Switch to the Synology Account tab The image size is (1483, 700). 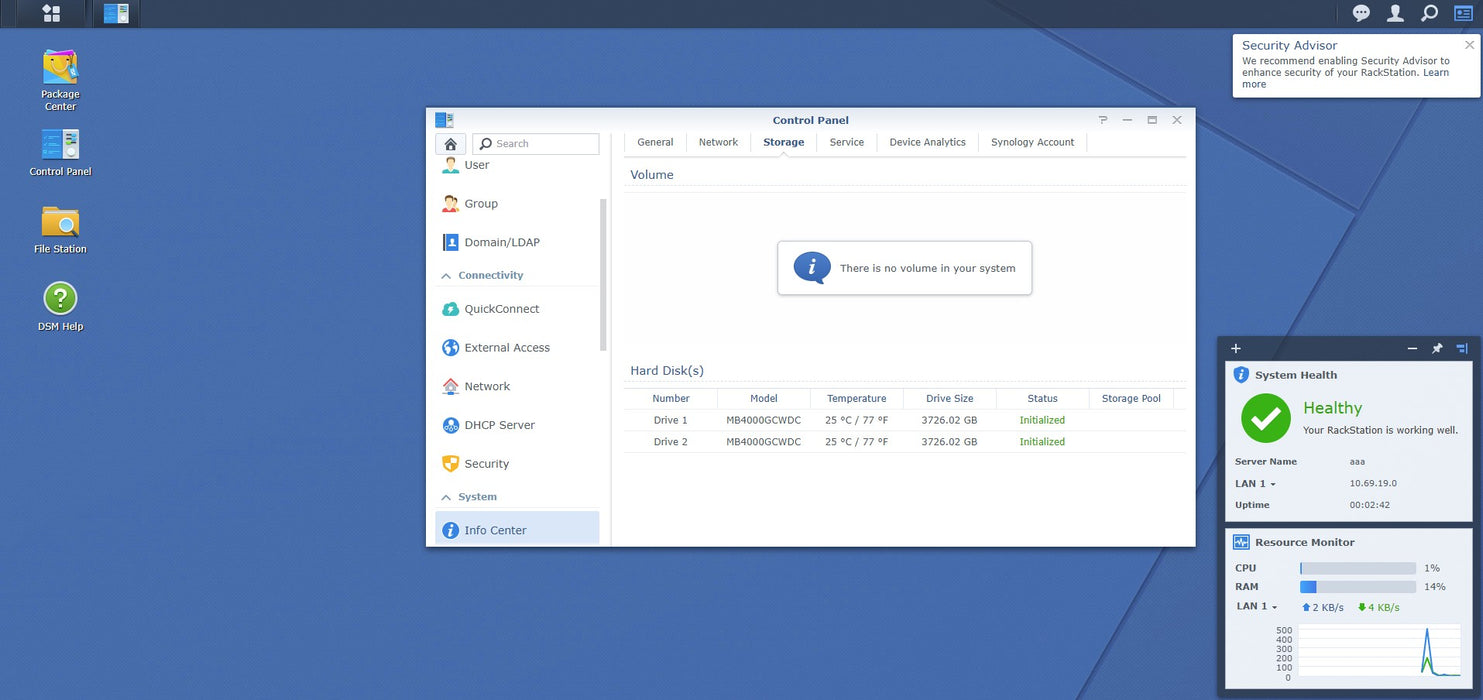(x=1032, y=142)
